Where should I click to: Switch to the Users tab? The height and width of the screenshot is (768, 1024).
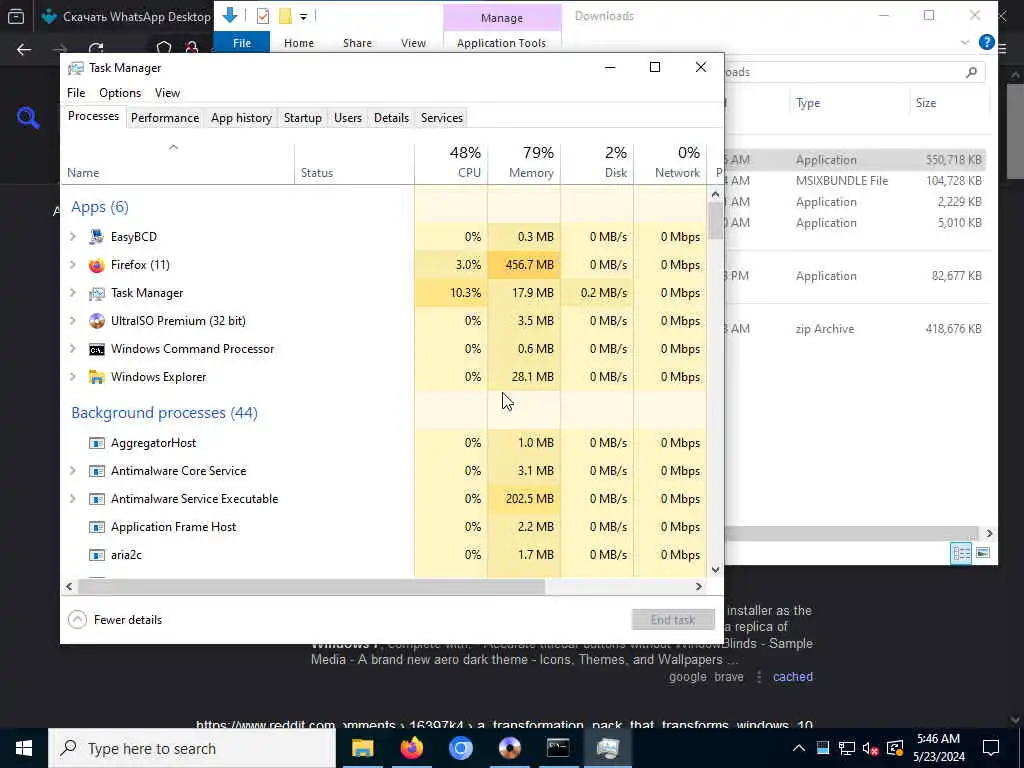click(347, 118)
